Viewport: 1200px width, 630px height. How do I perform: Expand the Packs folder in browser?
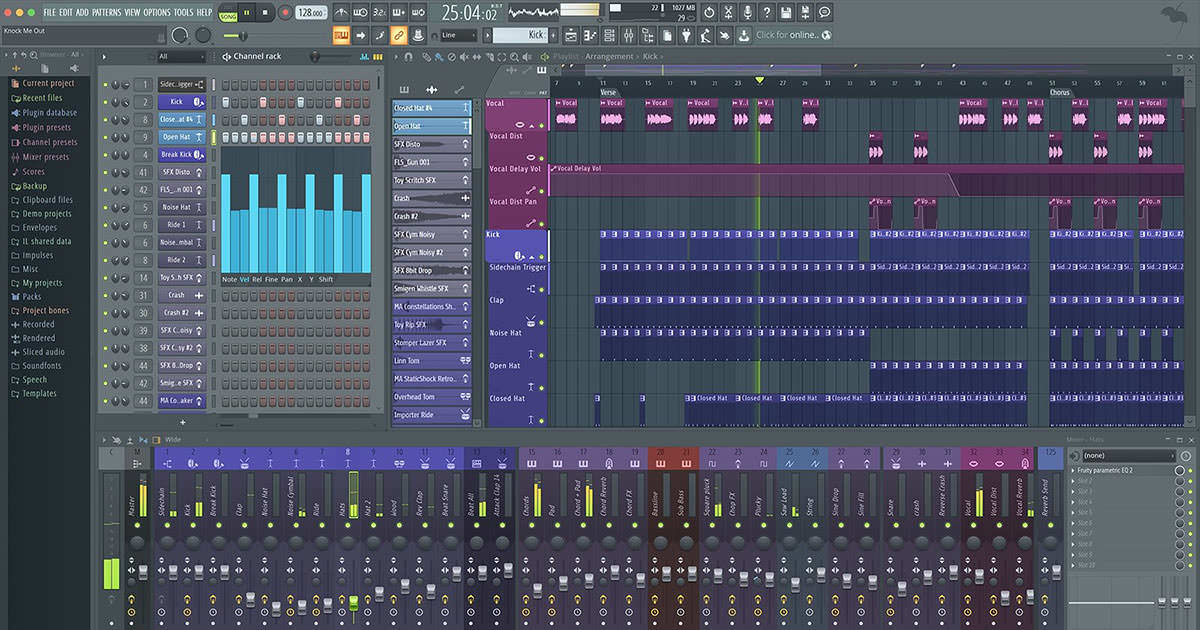pos(27,297)
